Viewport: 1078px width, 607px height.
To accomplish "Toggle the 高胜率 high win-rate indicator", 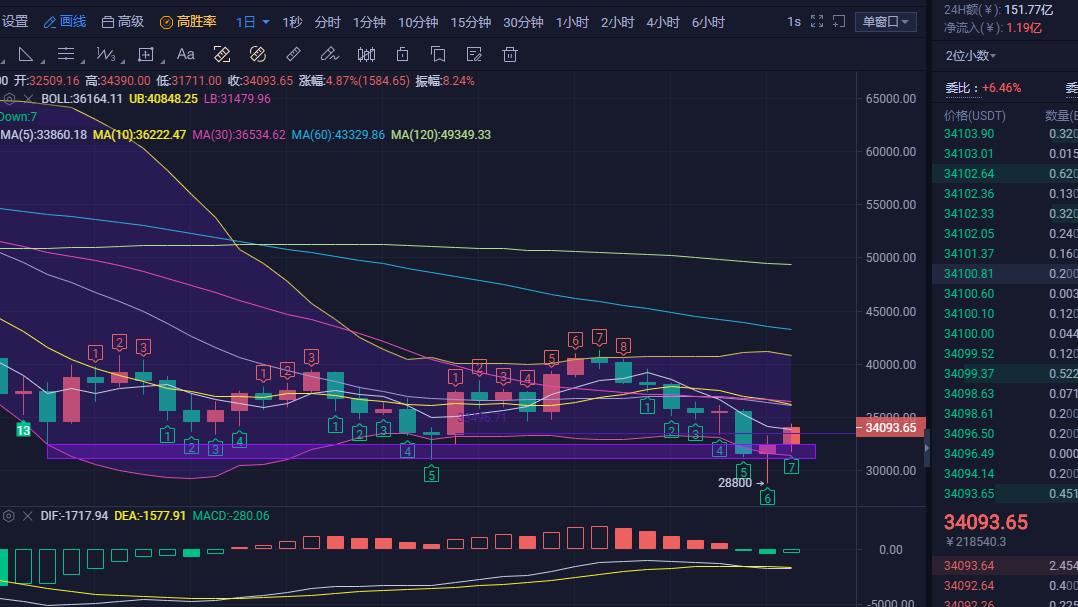I will point(190,21).
